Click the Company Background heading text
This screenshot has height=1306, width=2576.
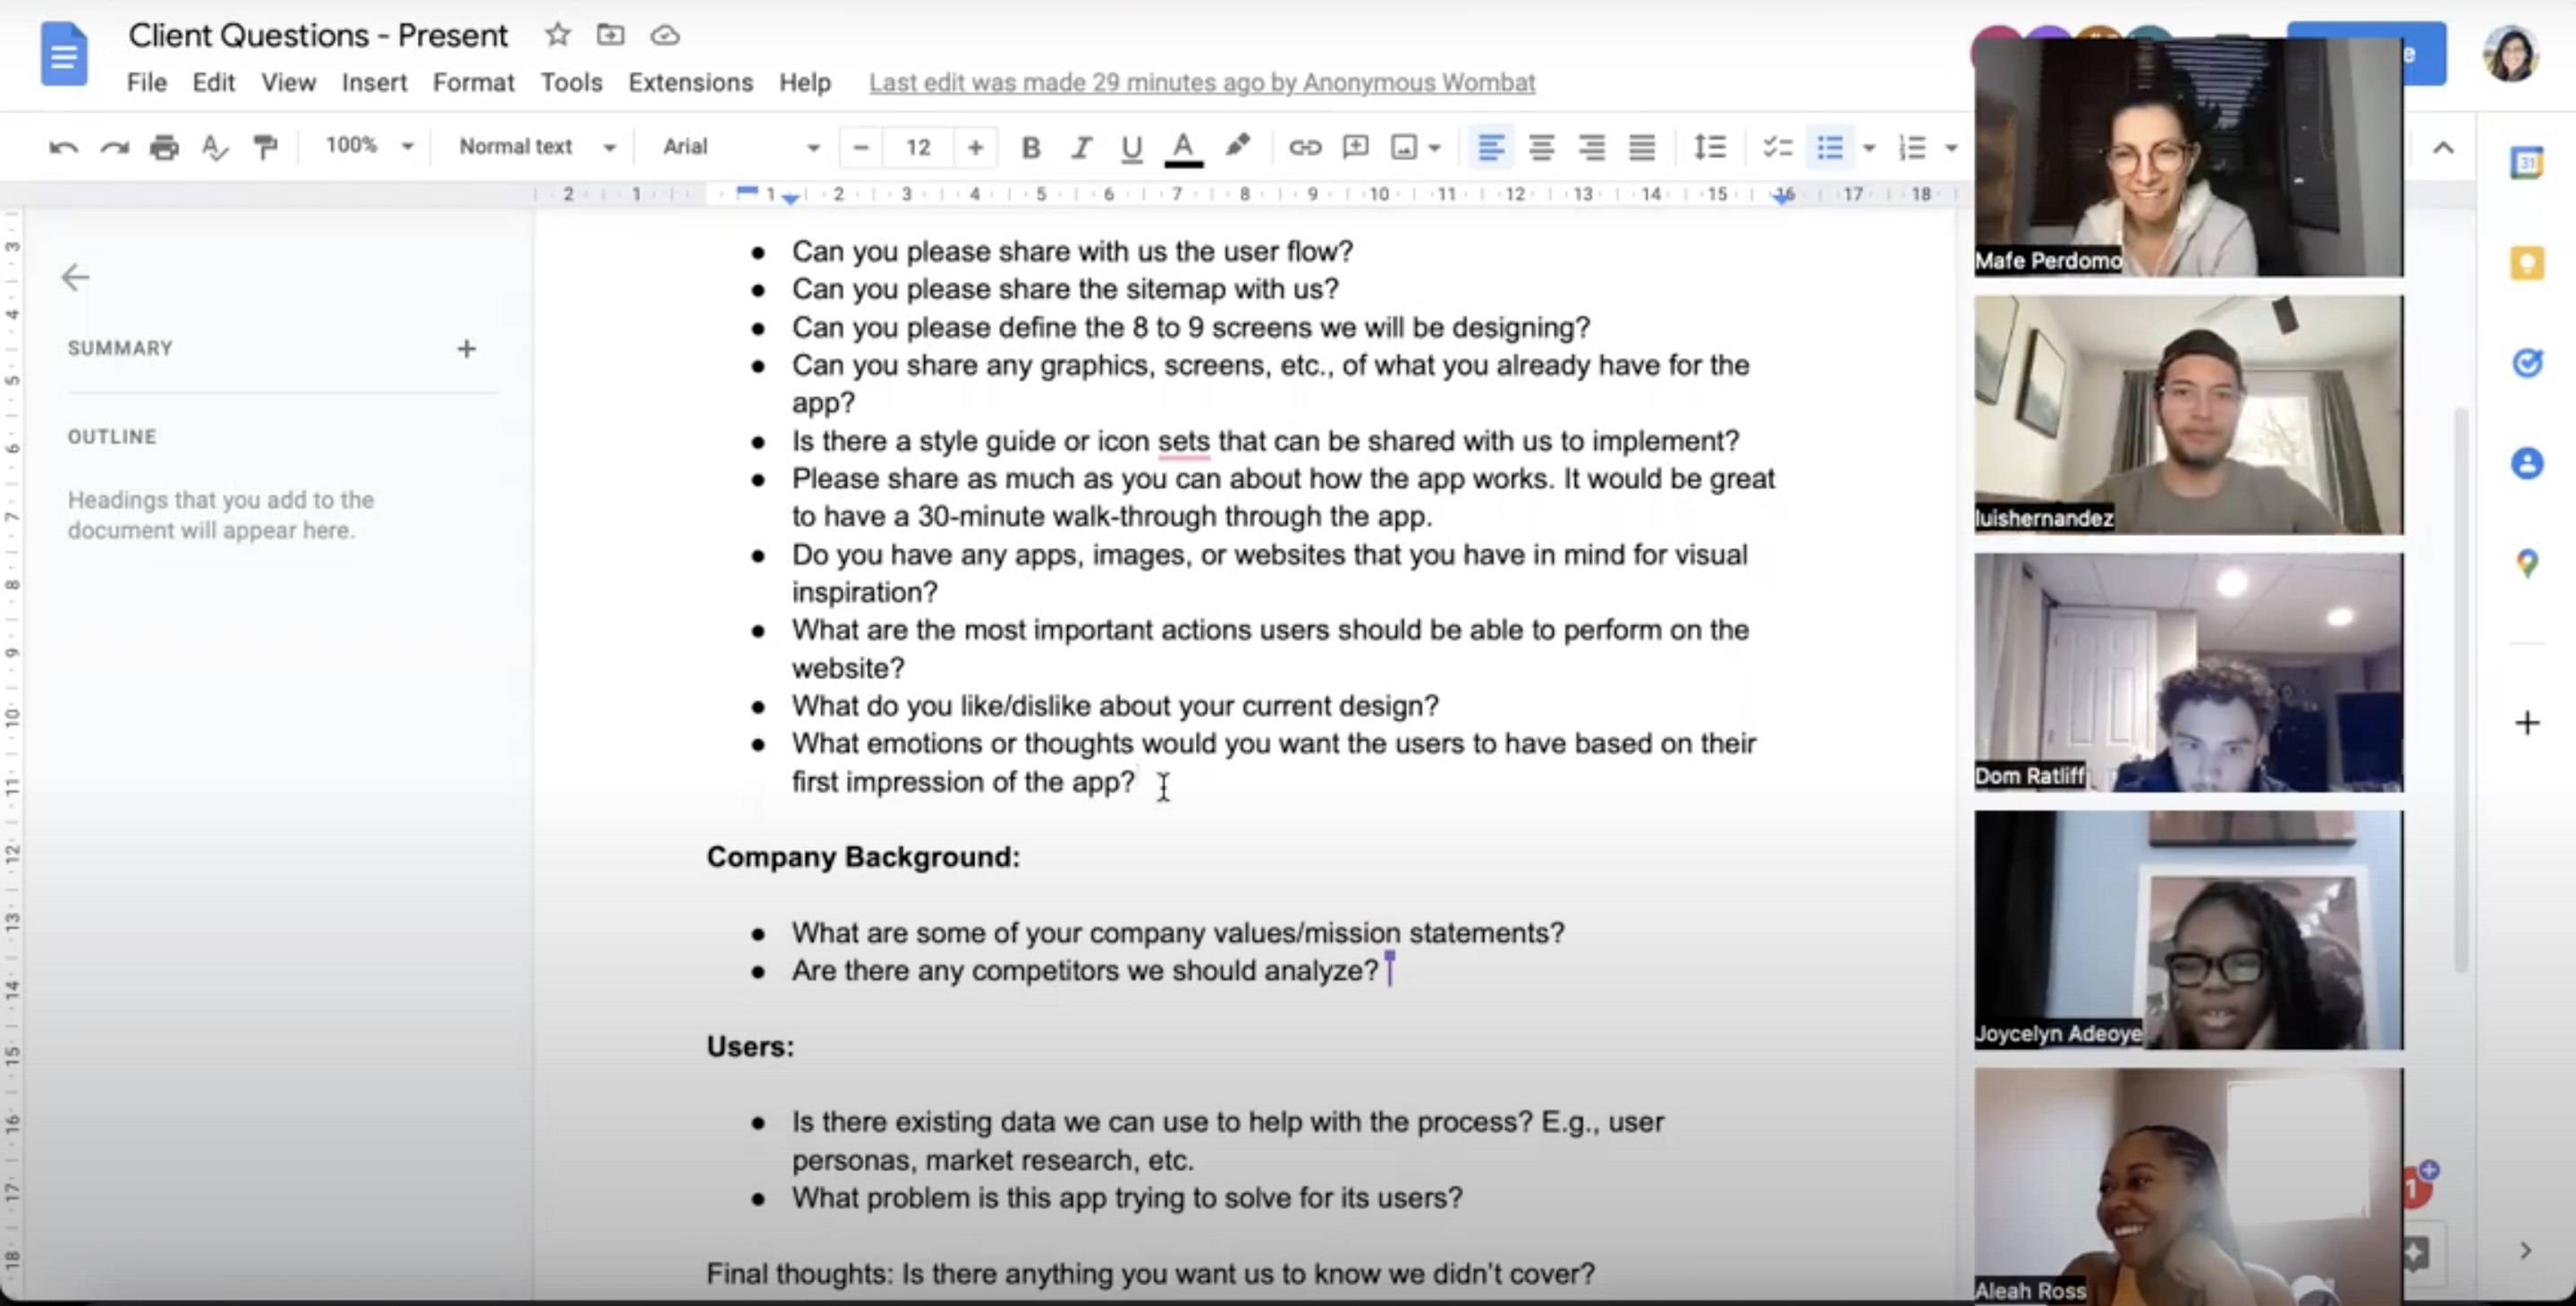pyautogui.click(x=863, y=857)
